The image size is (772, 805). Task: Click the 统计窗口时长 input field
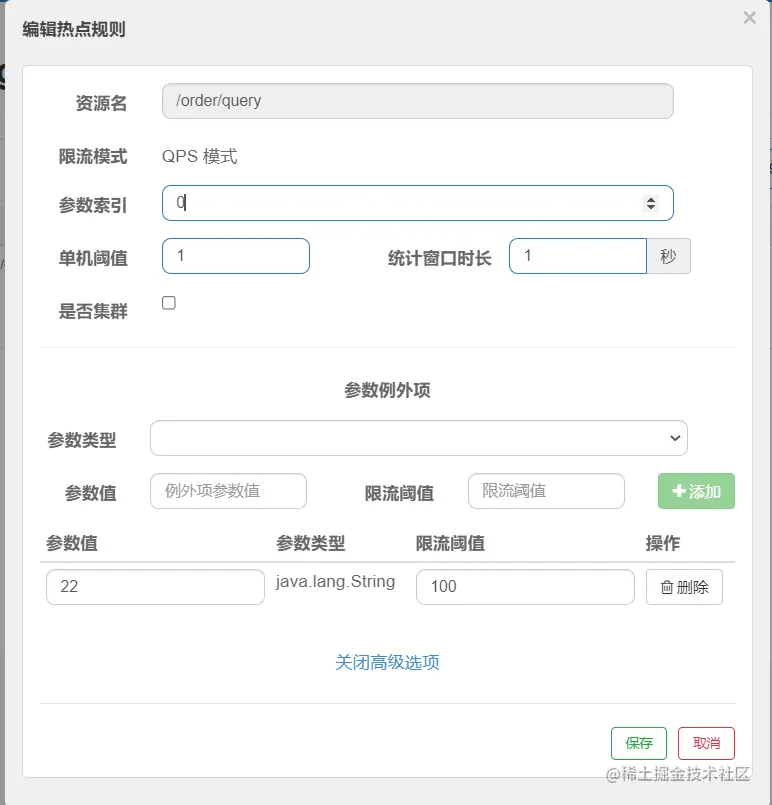[x=578, y=256]
